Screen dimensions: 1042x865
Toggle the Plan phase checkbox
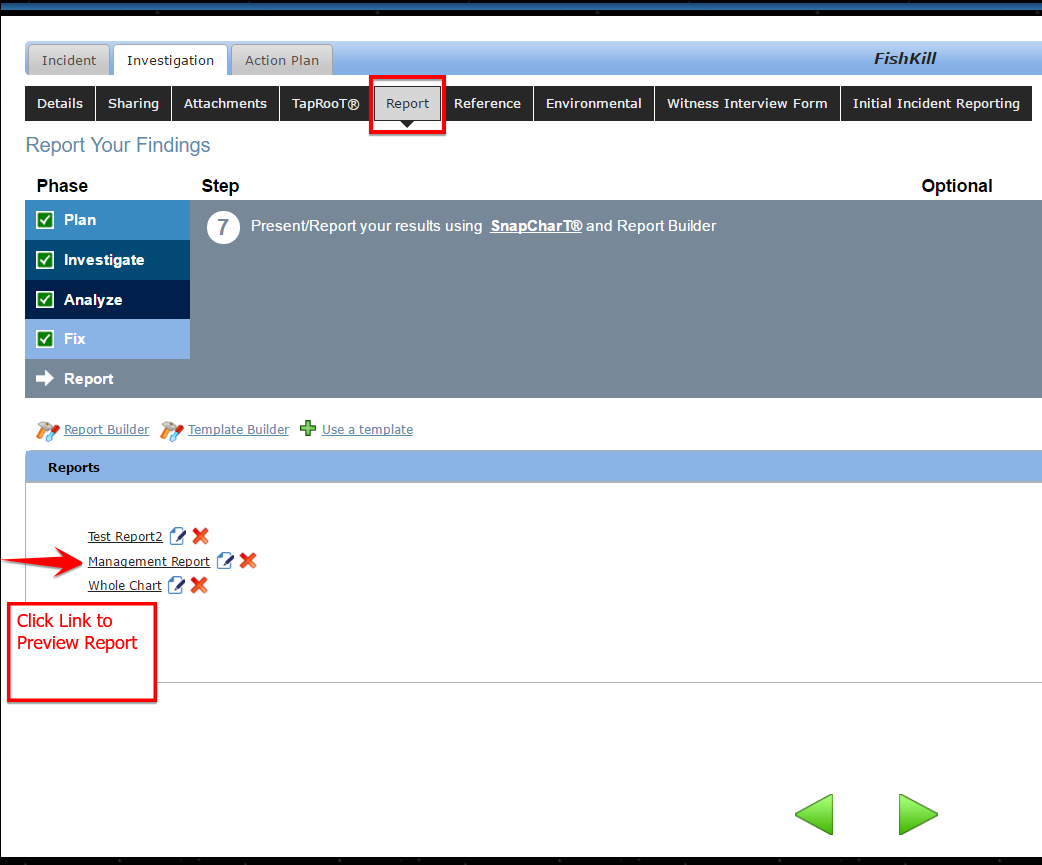coord(45,220)
